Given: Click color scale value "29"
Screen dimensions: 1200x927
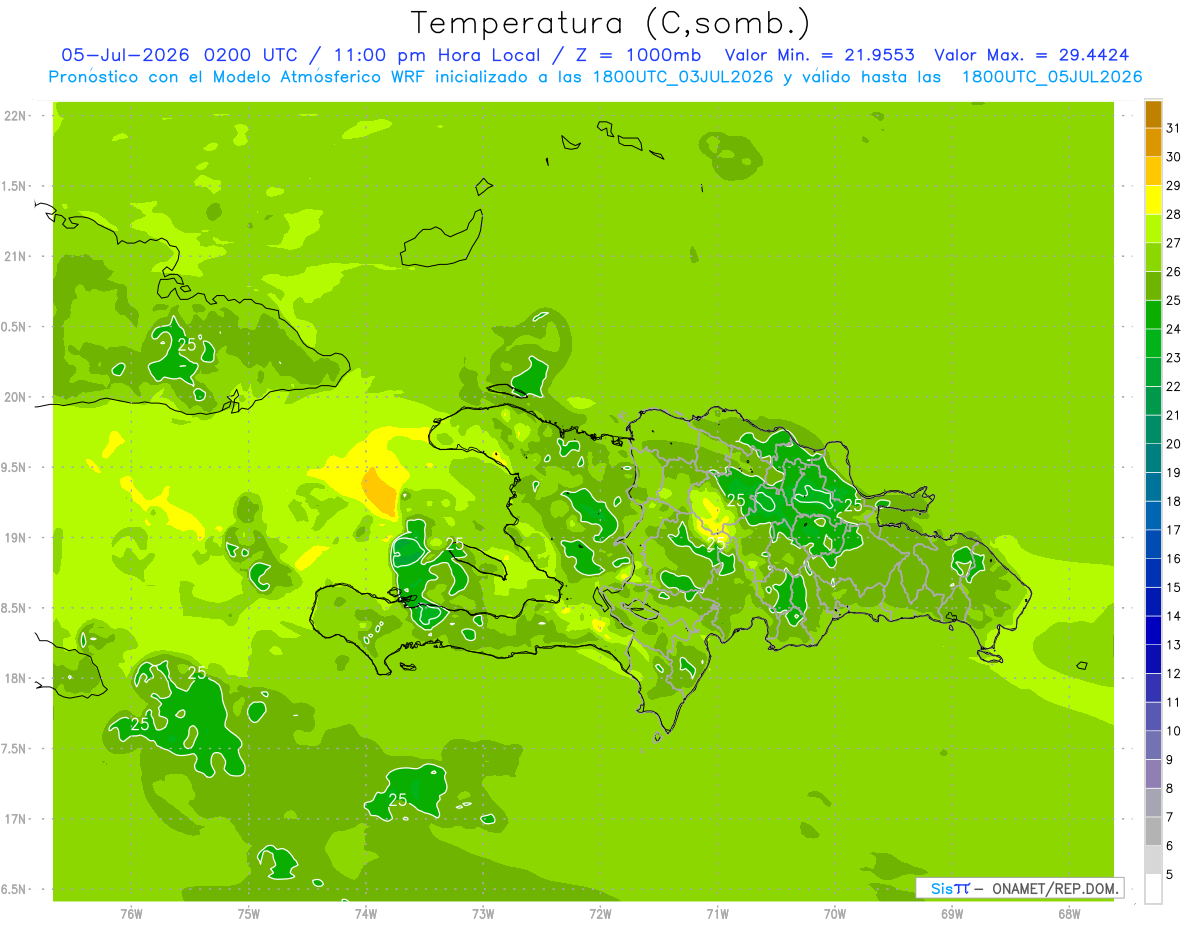Looking at the screenshot, I should pos(1174,185).
